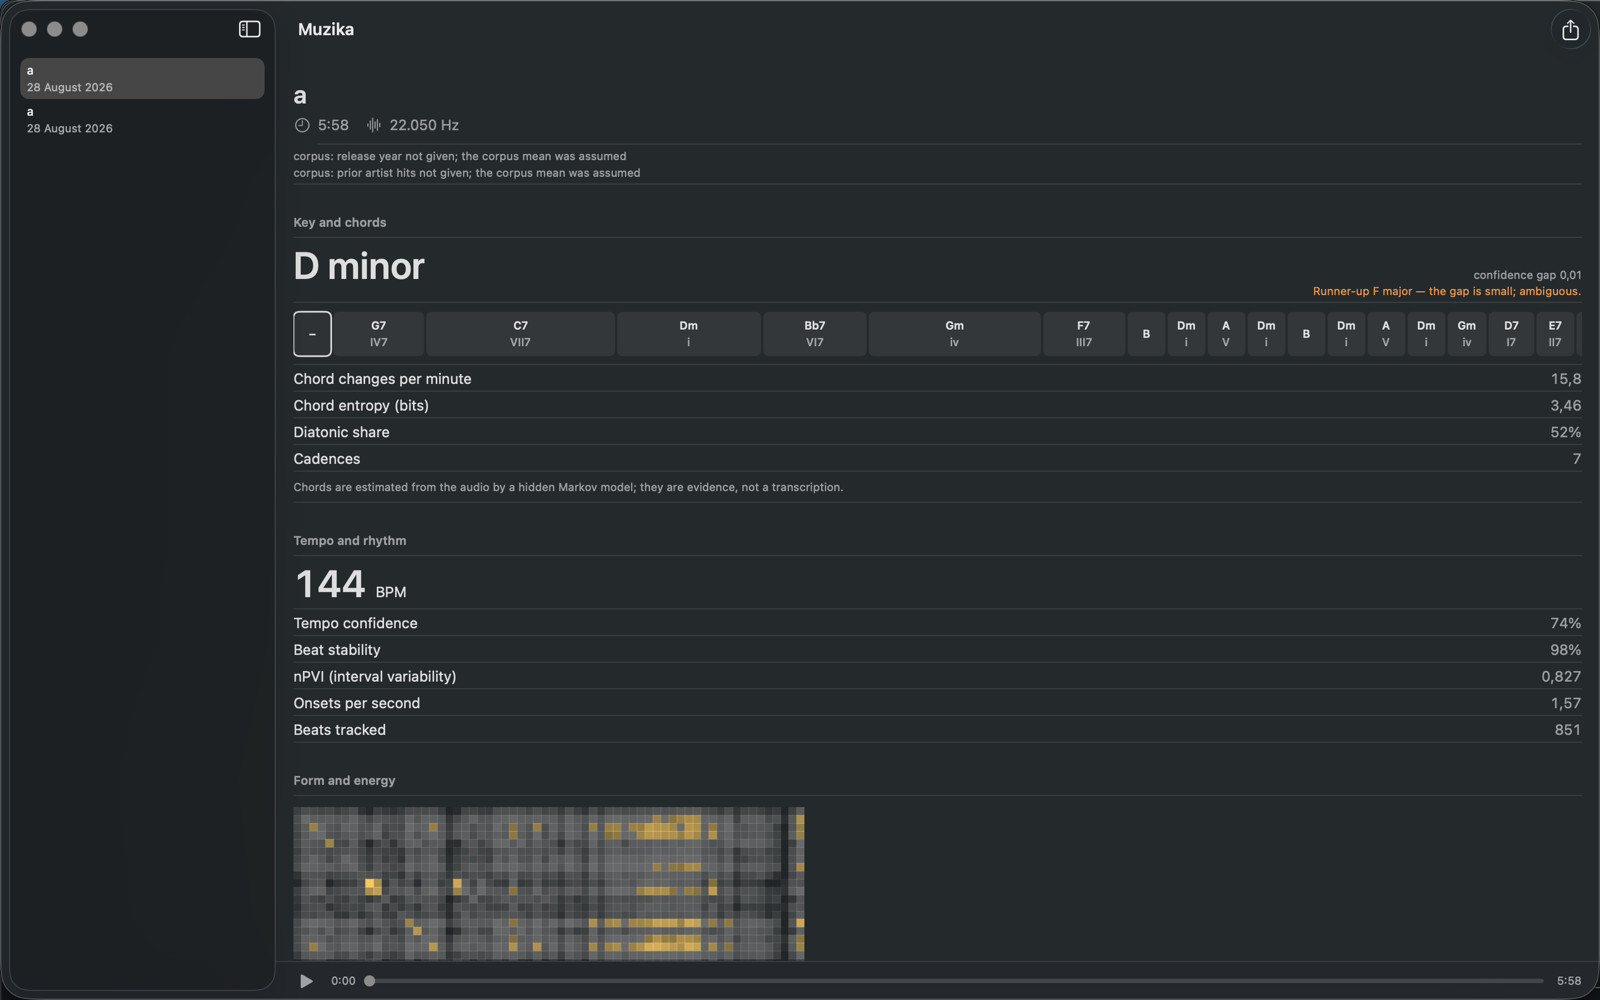Click the 'Cadences' row

(937, 459)
